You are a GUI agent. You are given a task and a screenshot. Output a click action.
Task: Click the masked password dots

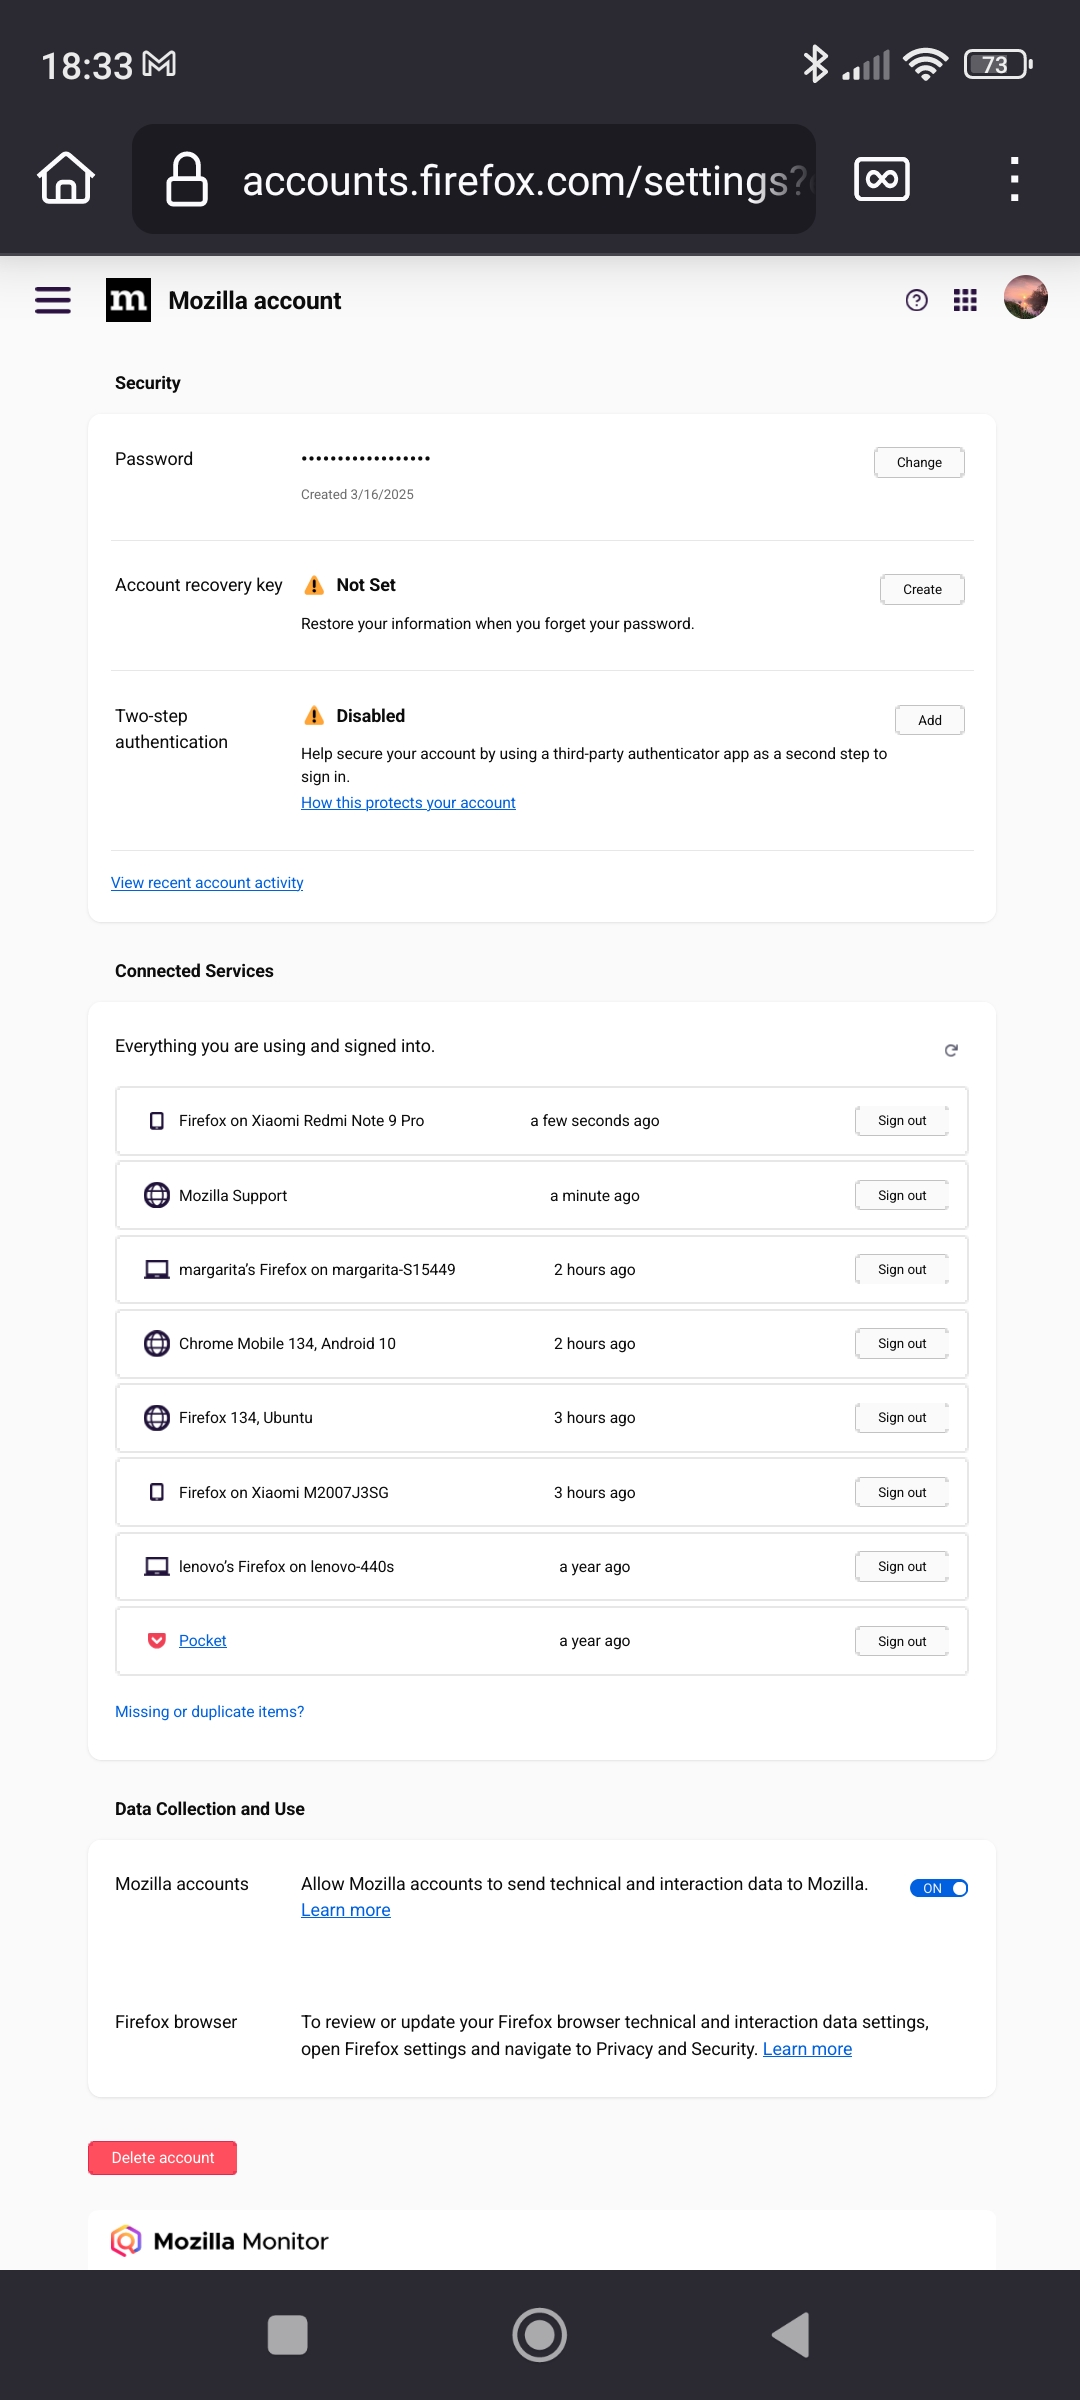click(x=366, y=459)
